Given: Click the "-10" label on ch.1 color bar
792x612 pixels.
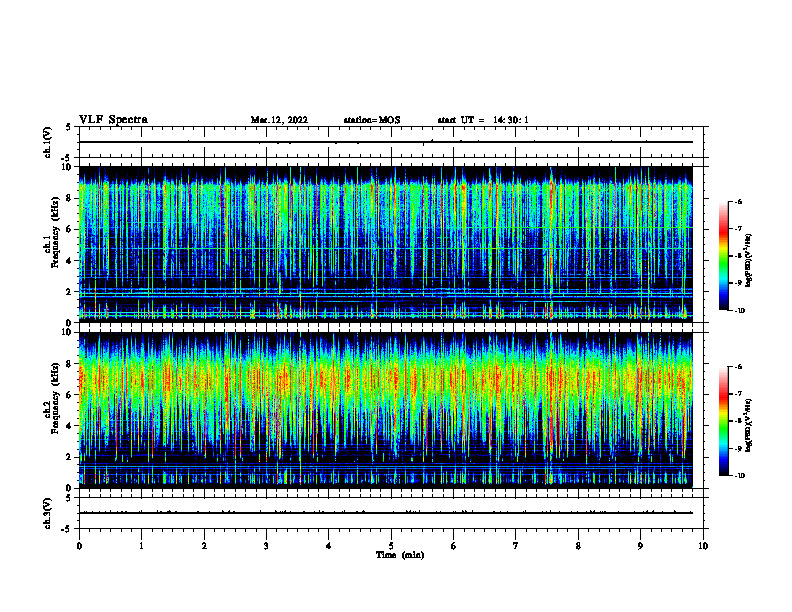Looking at the screenshot, I should (x=739, y=311).
